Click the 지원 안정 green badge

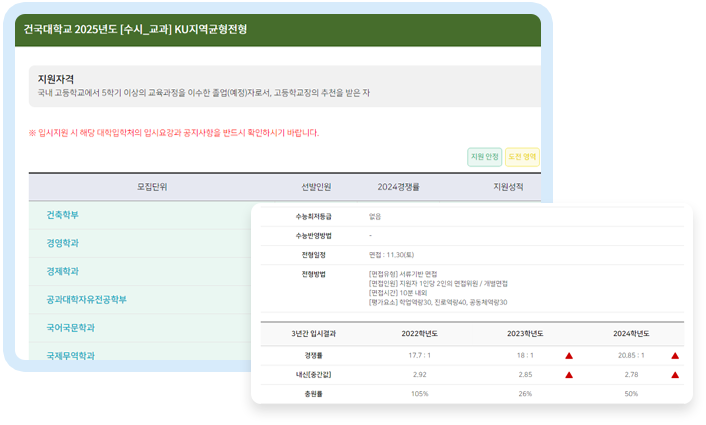pos(484,157)
